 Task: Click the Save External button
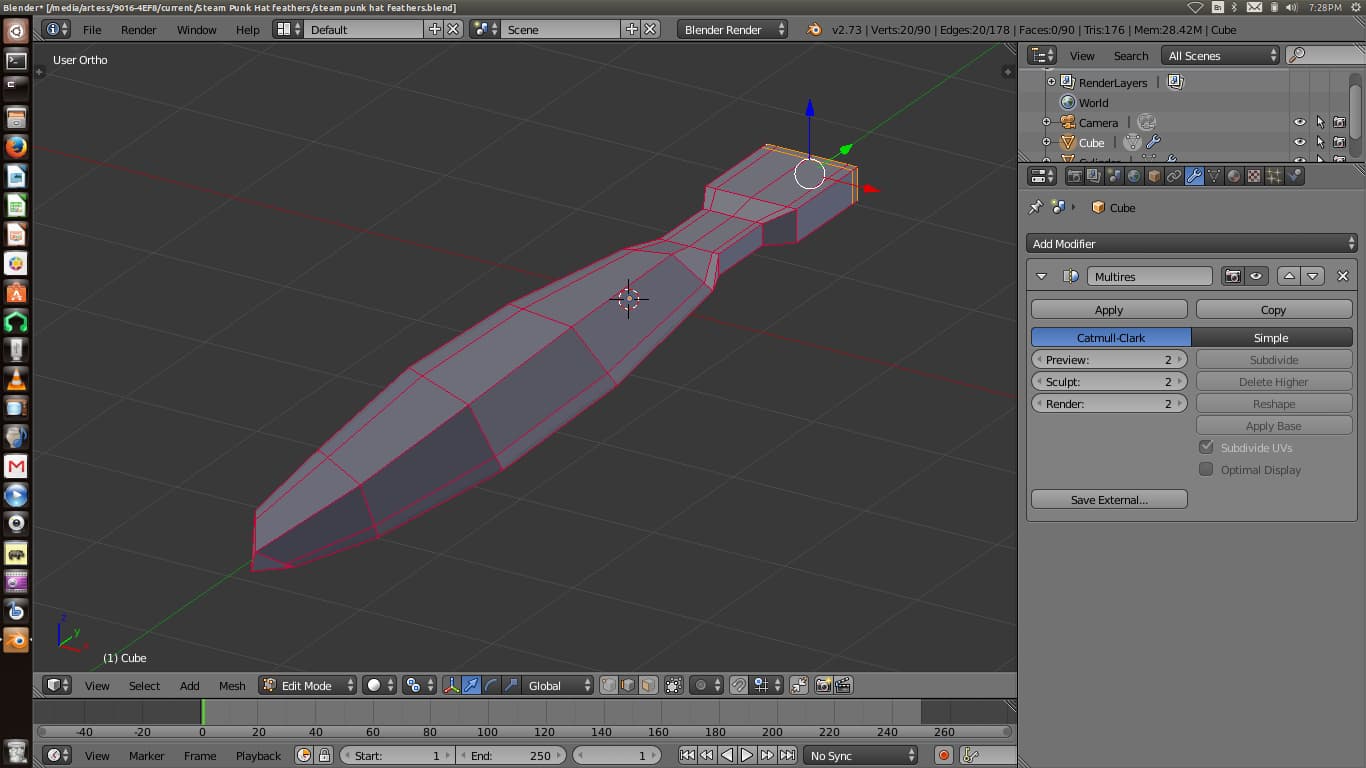[1108, 499]
